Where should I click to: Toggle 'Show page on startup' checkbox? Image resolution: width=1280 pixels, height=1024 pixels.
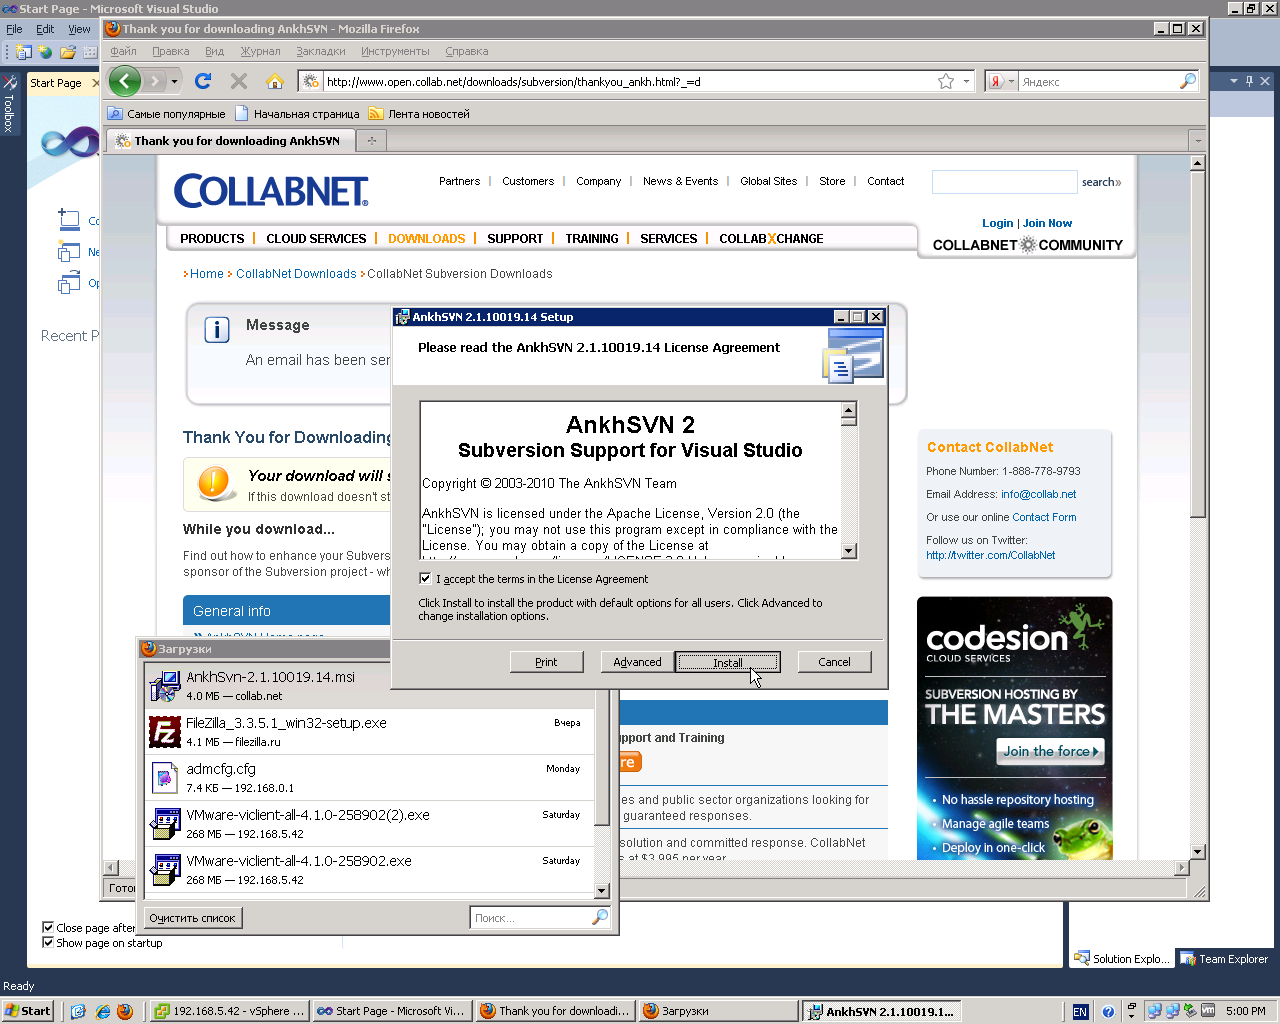pos(48,942)
